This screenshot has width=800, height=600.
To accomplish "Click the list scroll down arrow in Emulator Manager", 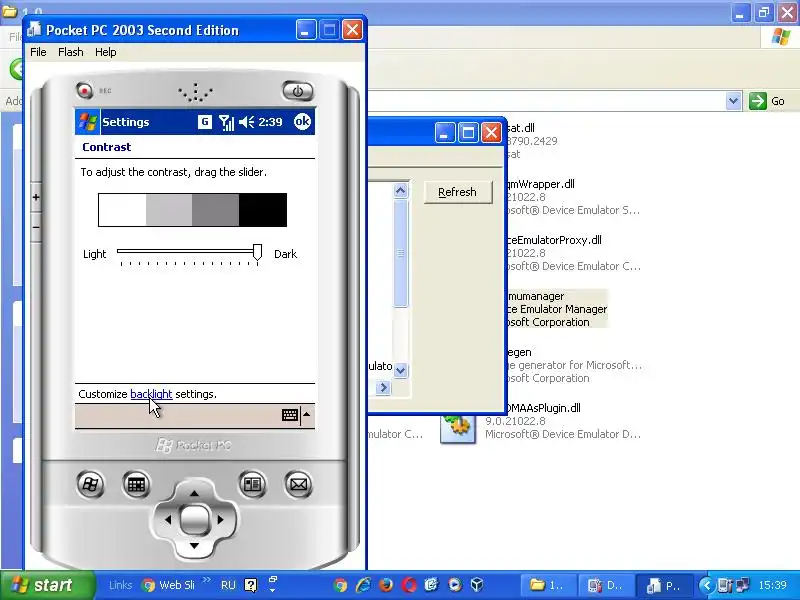I will tap(401, 370).
